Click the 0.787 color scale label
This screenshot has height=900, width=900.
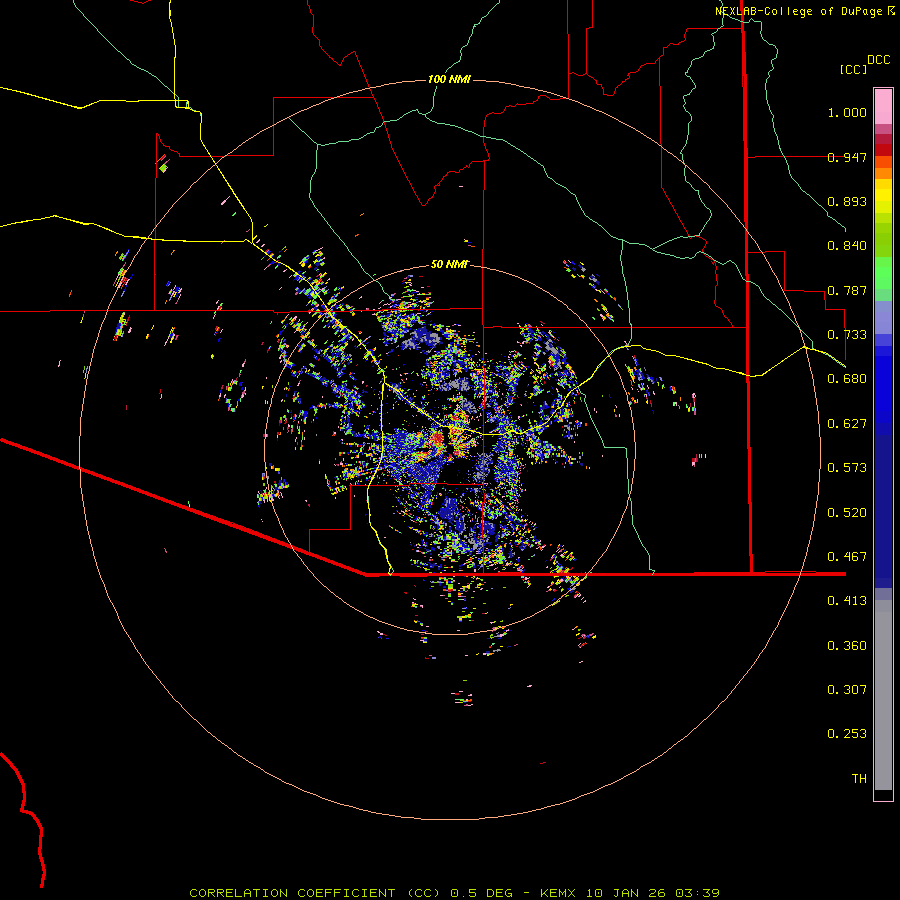[x=847, y=290]
